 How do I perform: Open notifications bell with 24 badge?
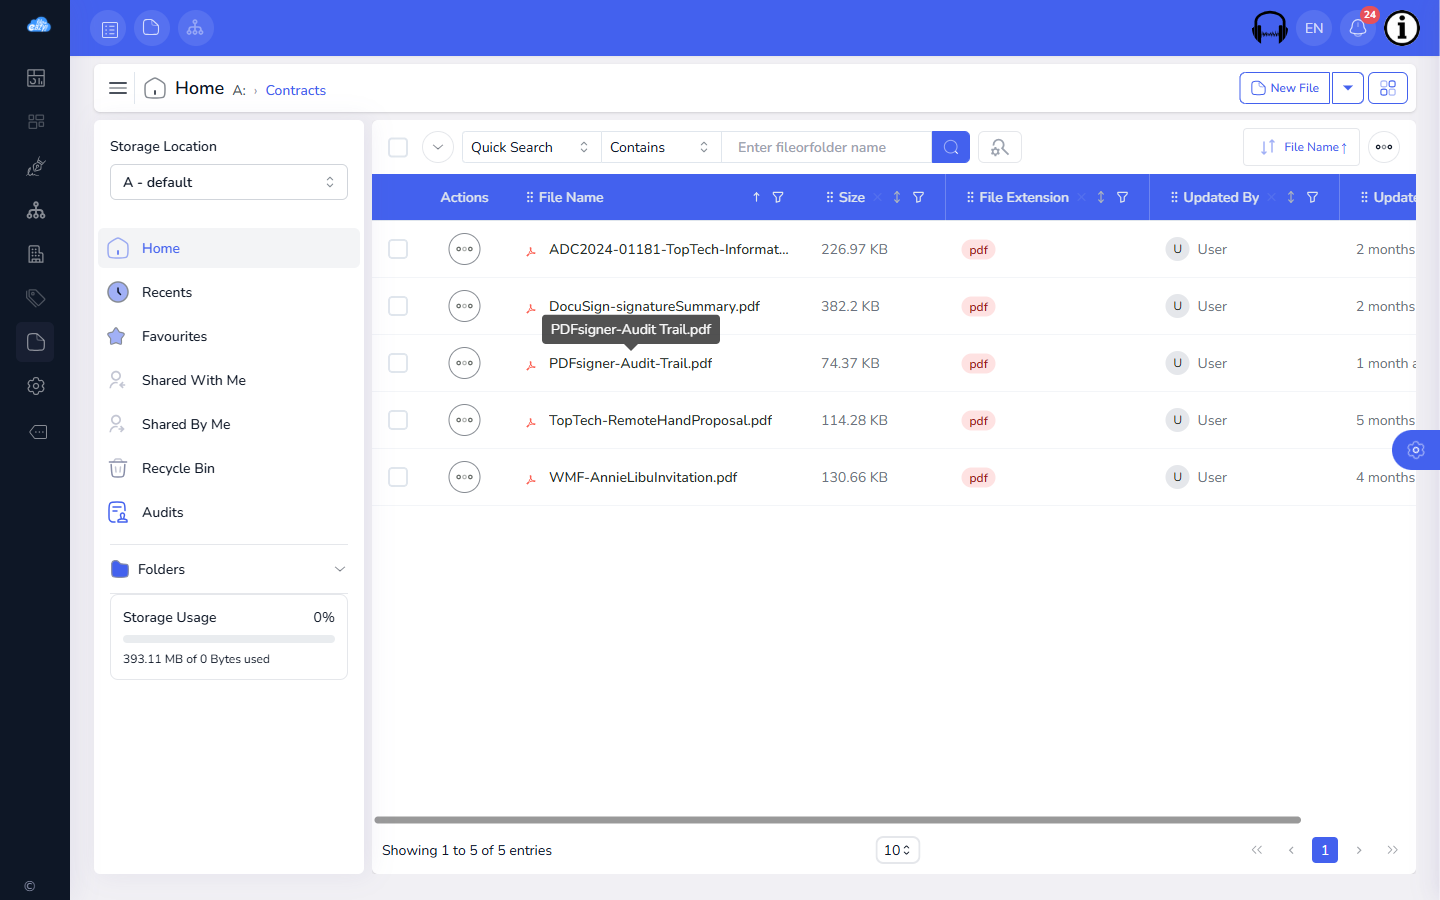click(x=1358, y=28)
